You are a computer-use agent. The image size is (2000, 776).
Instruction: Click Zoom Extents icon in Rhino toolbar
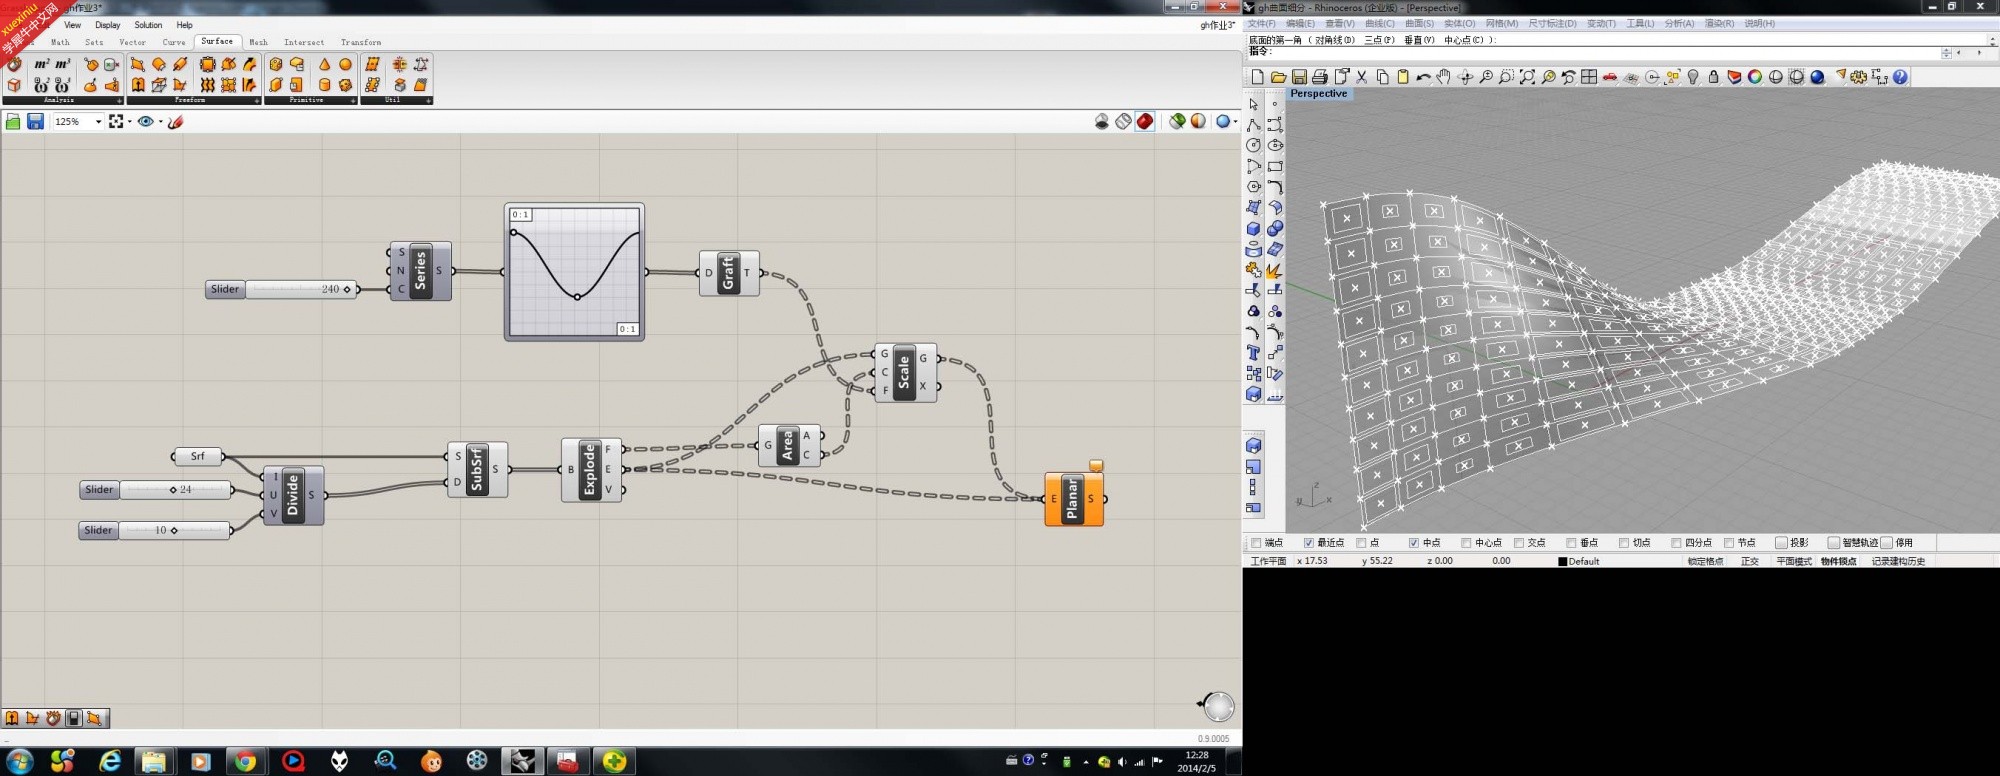(x=1527, y=77)
